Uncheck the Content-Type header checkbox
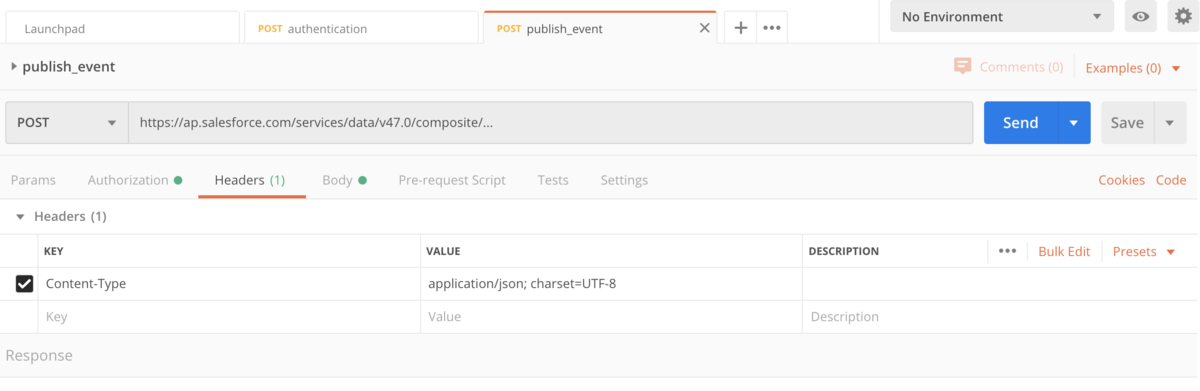The height and width of the screenshot is (391, 1200). [x=25, y=284]
